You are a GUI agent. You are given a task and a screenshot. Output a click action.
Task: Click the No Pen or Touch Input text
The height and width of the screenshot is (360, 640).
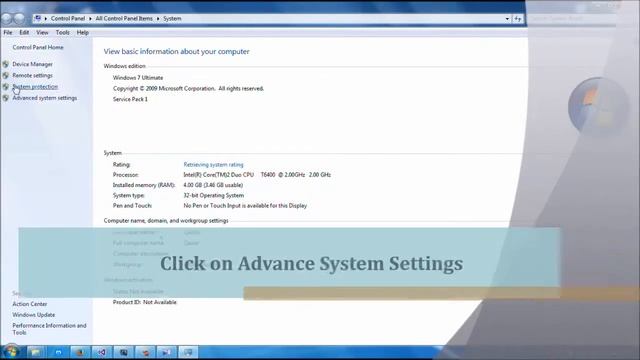[245, 206]
